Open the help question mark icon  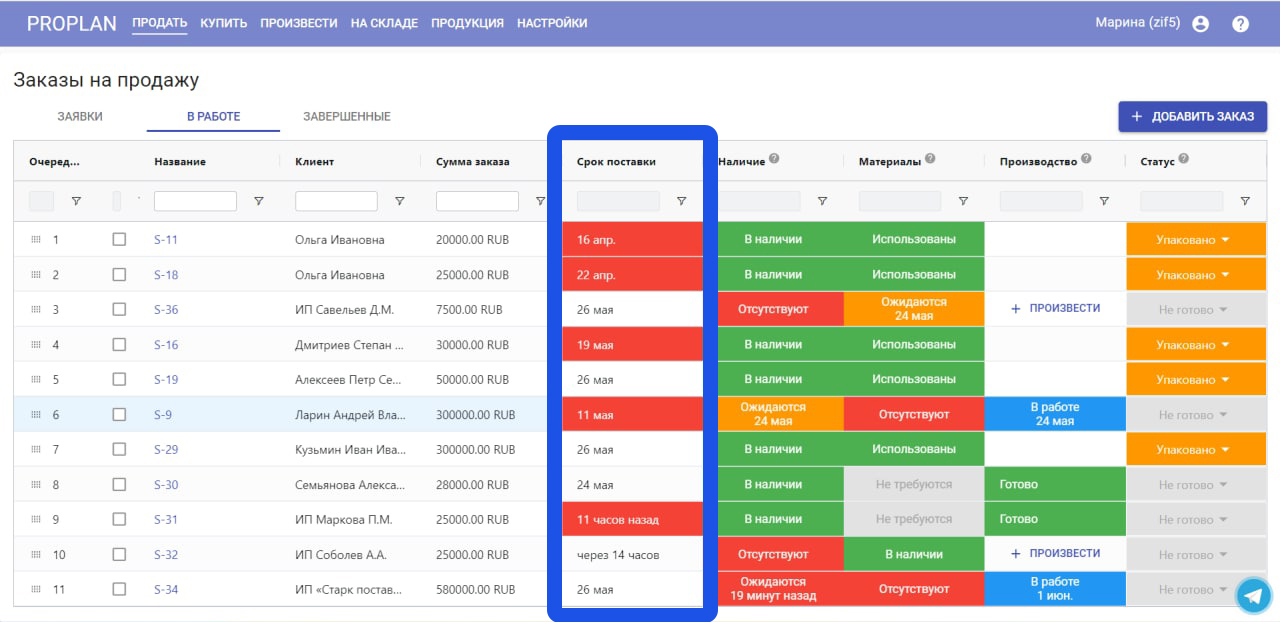[1241, 24]
